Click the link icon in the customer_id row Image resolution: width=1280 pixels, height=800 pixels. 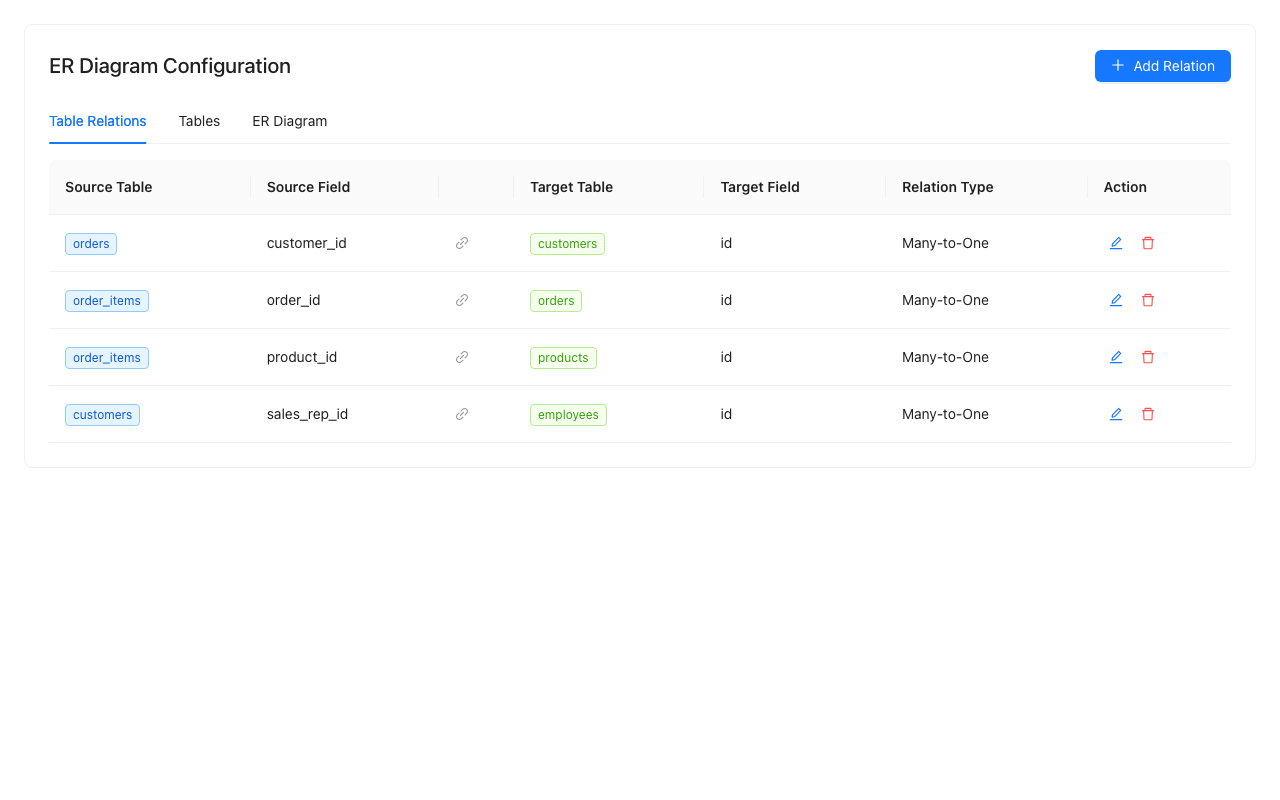tap(461, 243)
